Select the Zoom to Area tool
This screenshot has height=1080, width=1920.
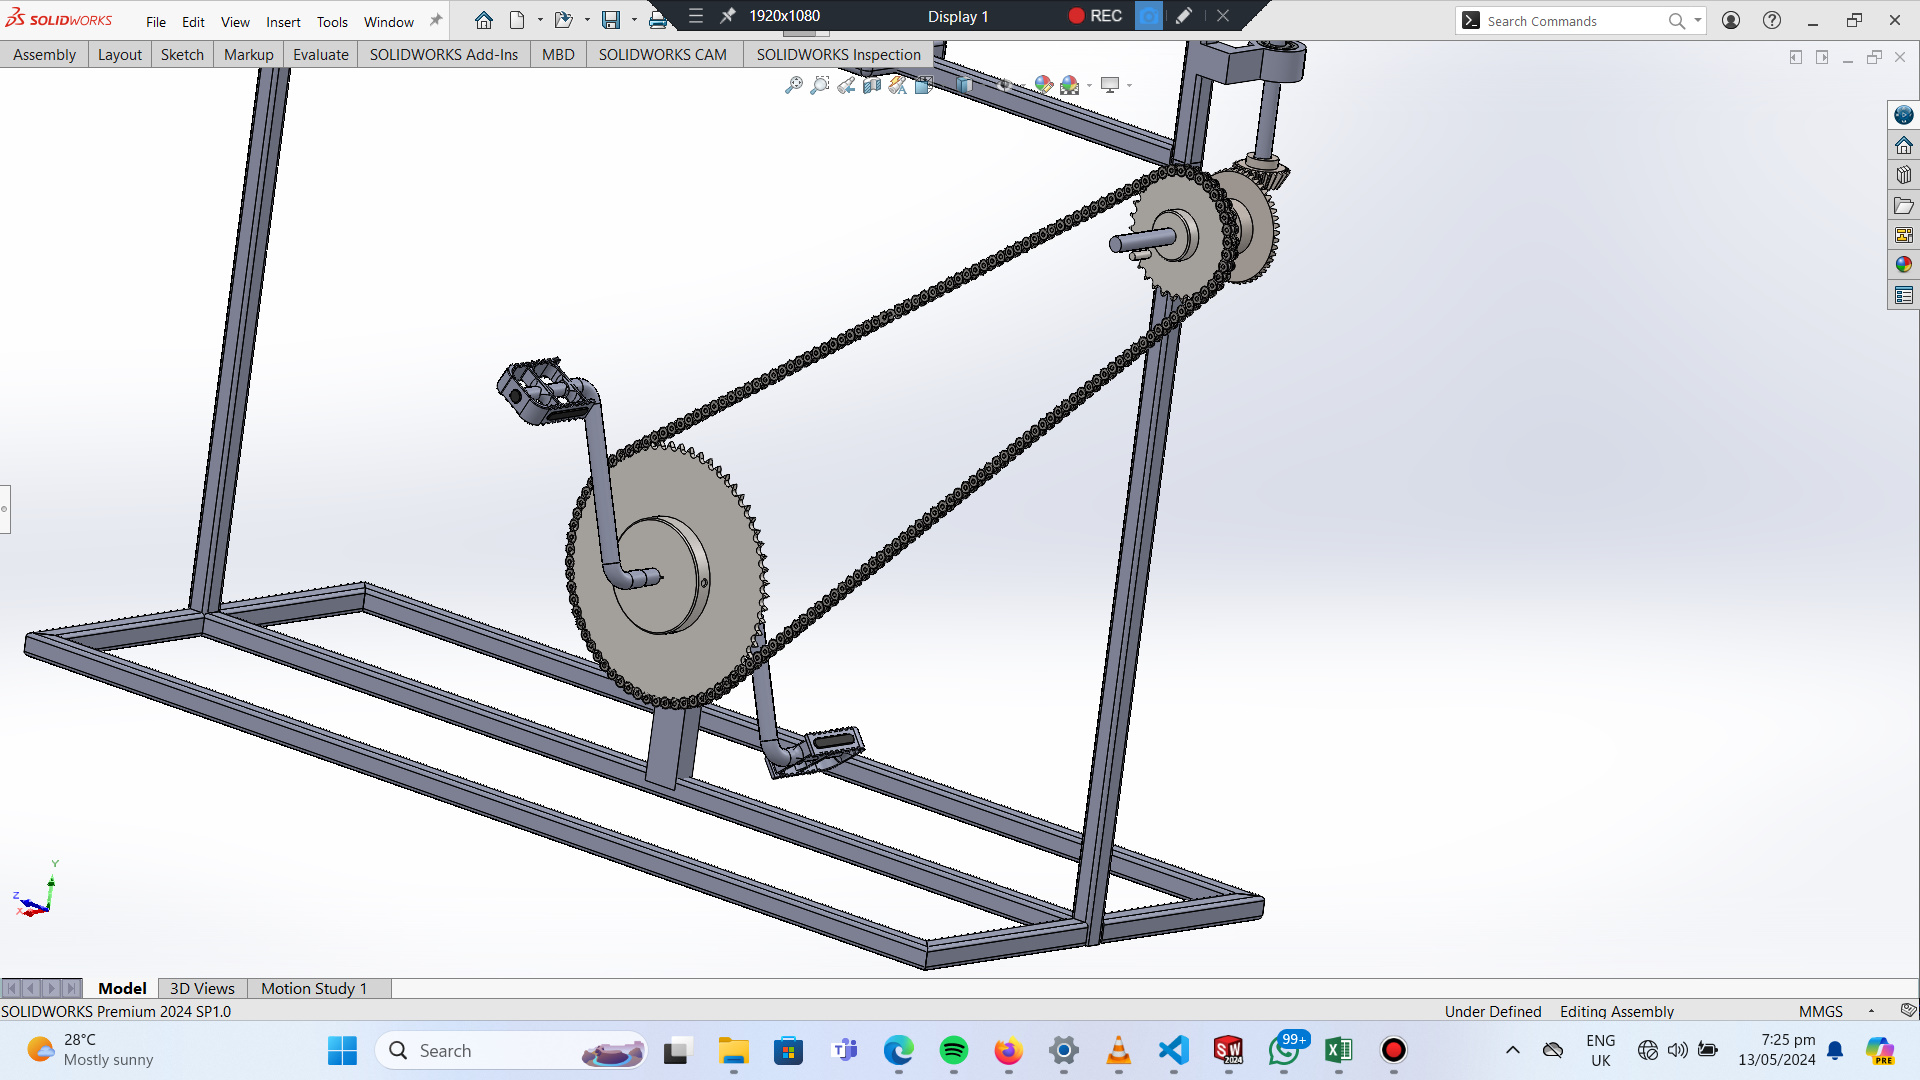820,85
